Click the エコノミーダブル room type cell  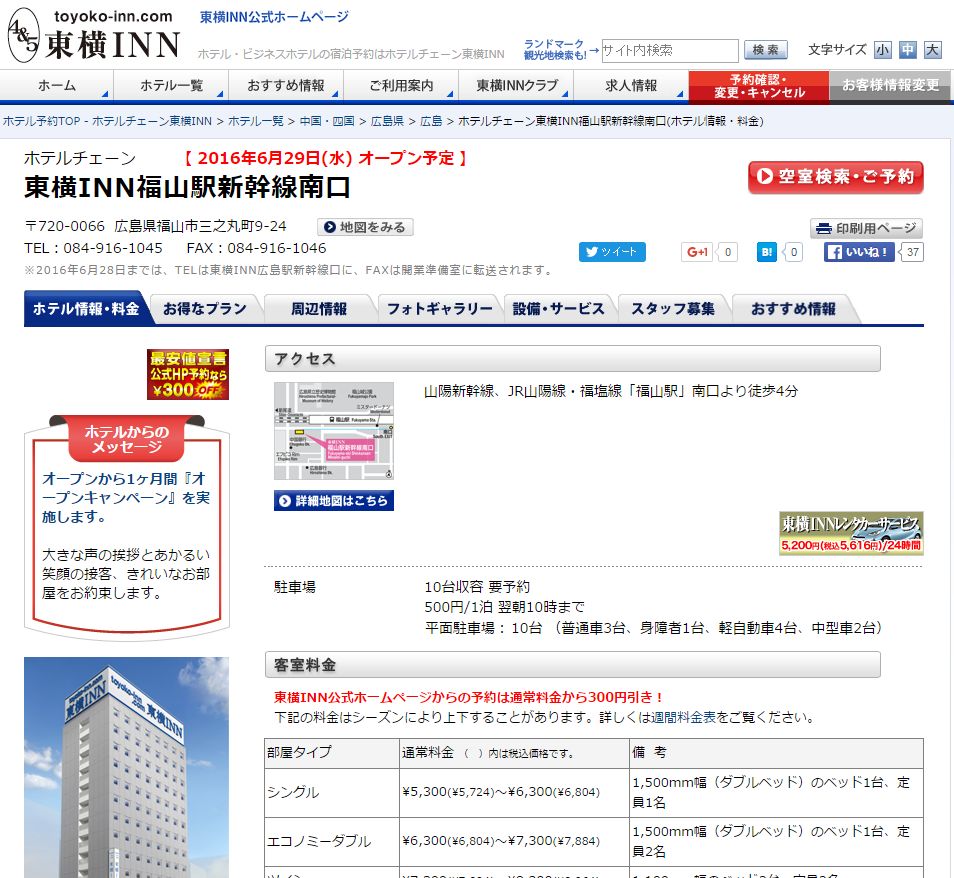332,841
